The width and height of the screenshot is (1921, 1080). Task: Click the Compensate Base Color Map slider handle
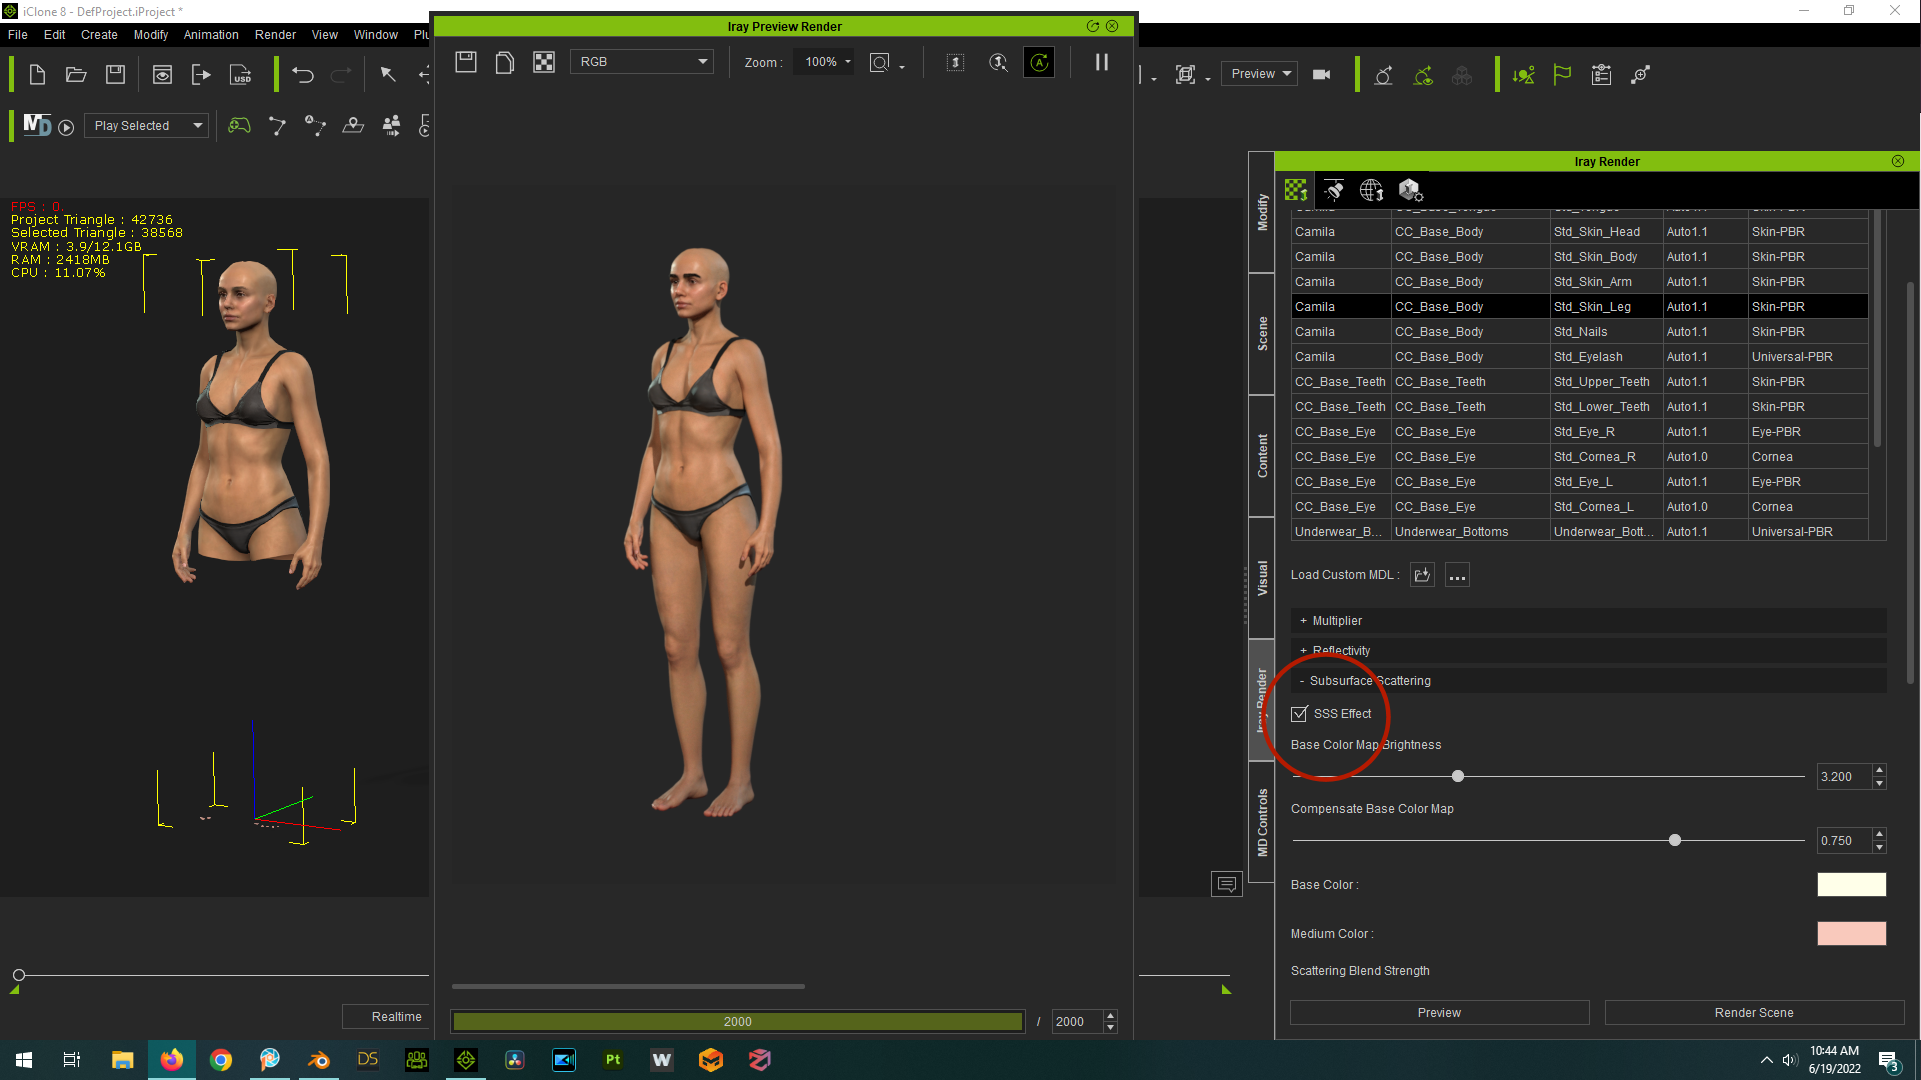(1675, 840)
